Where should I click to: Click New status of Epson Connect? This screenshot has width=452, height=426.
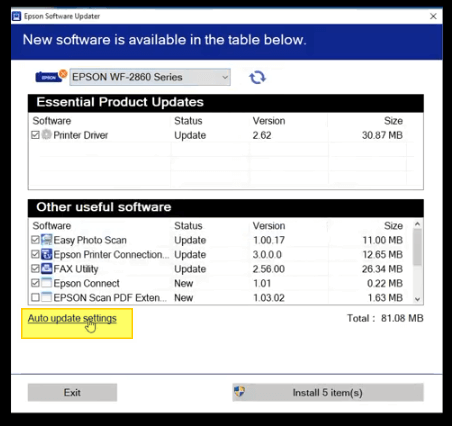click(x=184, y=283)
